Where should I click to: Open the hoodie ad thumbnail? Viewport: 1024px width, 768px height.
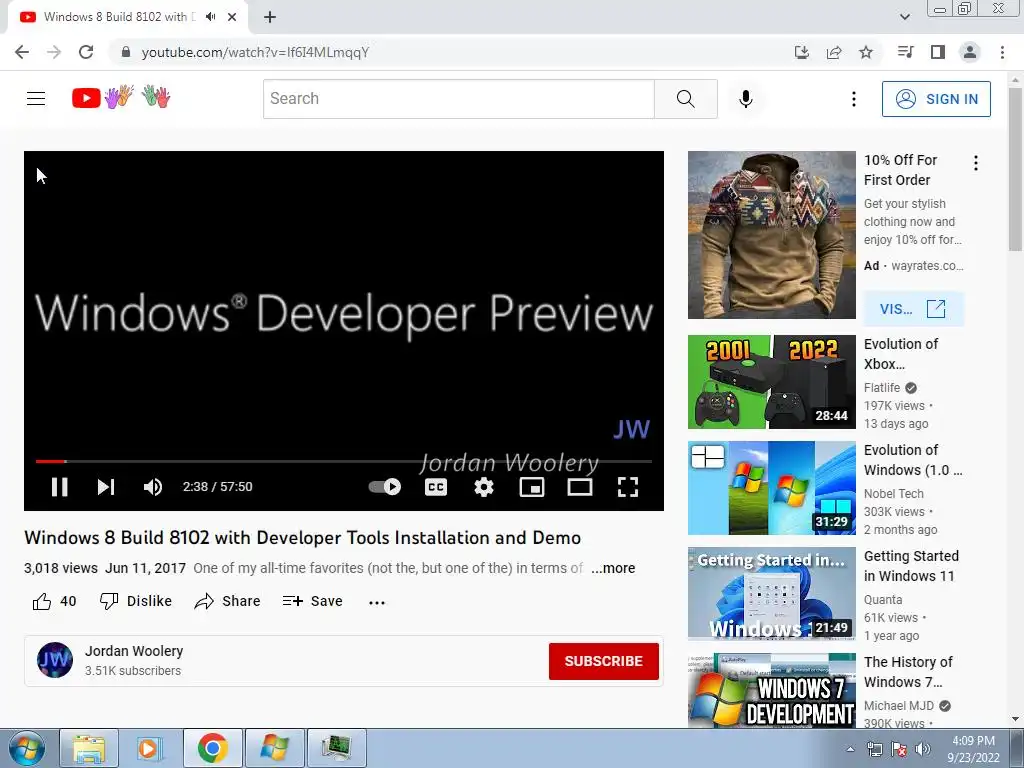pyautogui.click(x=771, y=235)
